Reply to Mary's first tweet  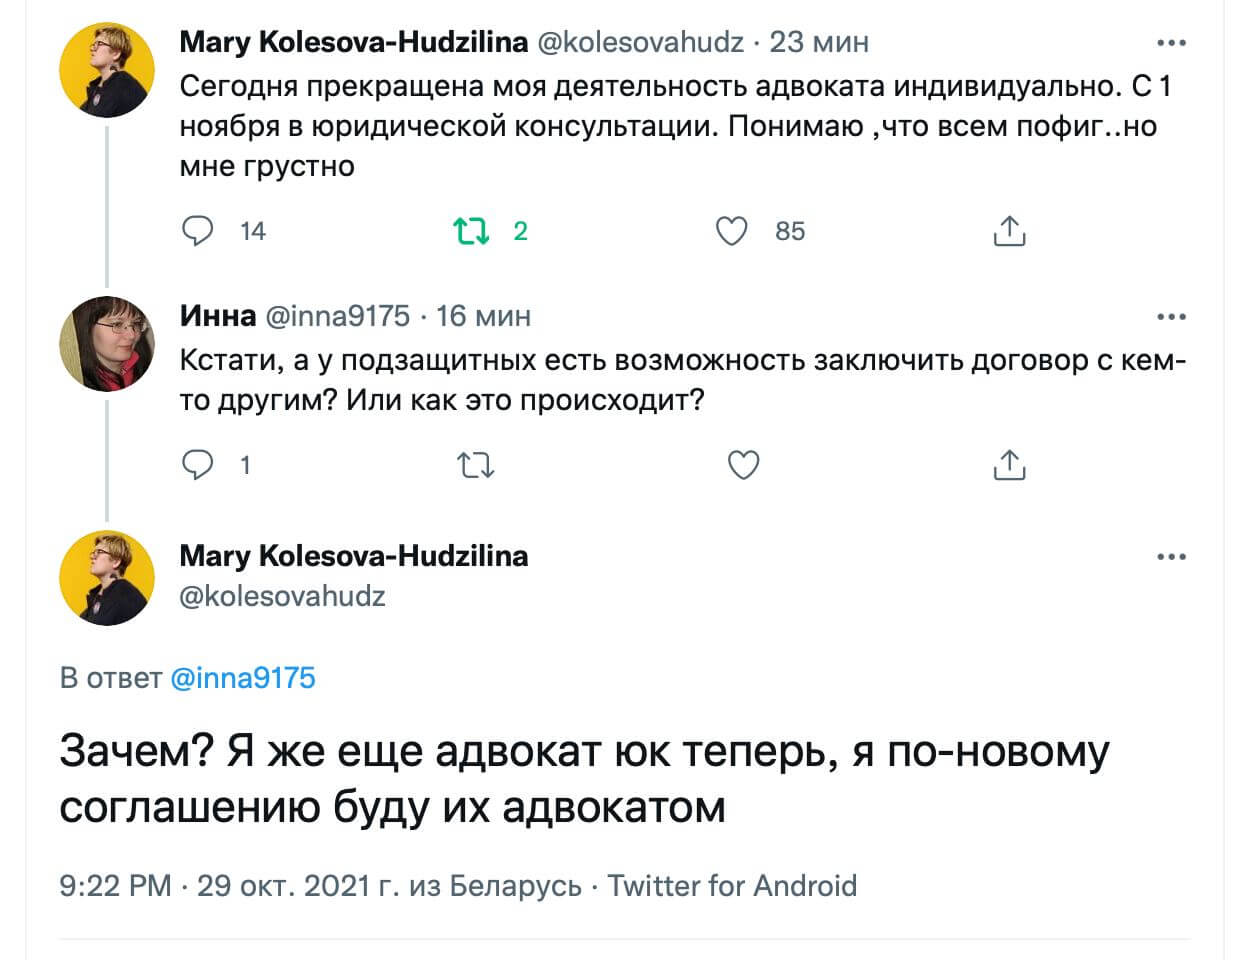pyautogui.click(x=198, y=231)
